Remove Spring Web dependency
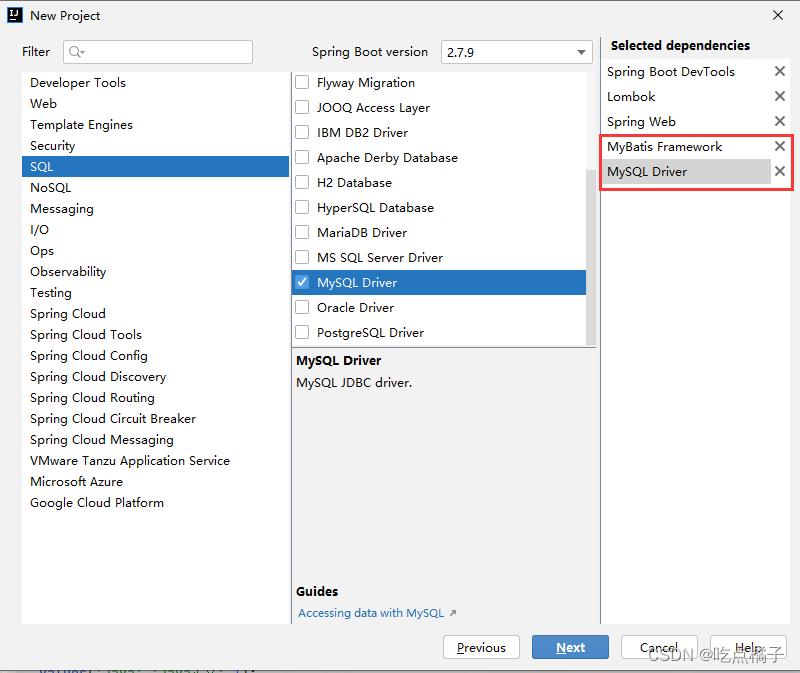The width and height of the screenshot is (800, 673). [780, 121]
